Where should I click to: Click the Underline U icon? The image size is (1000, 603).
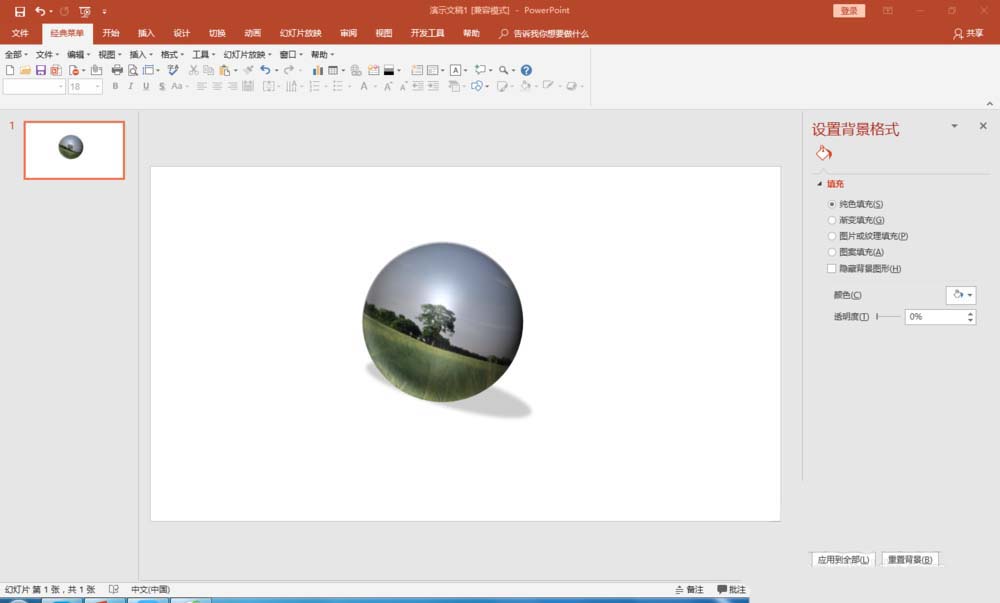(x=146, y=86)
